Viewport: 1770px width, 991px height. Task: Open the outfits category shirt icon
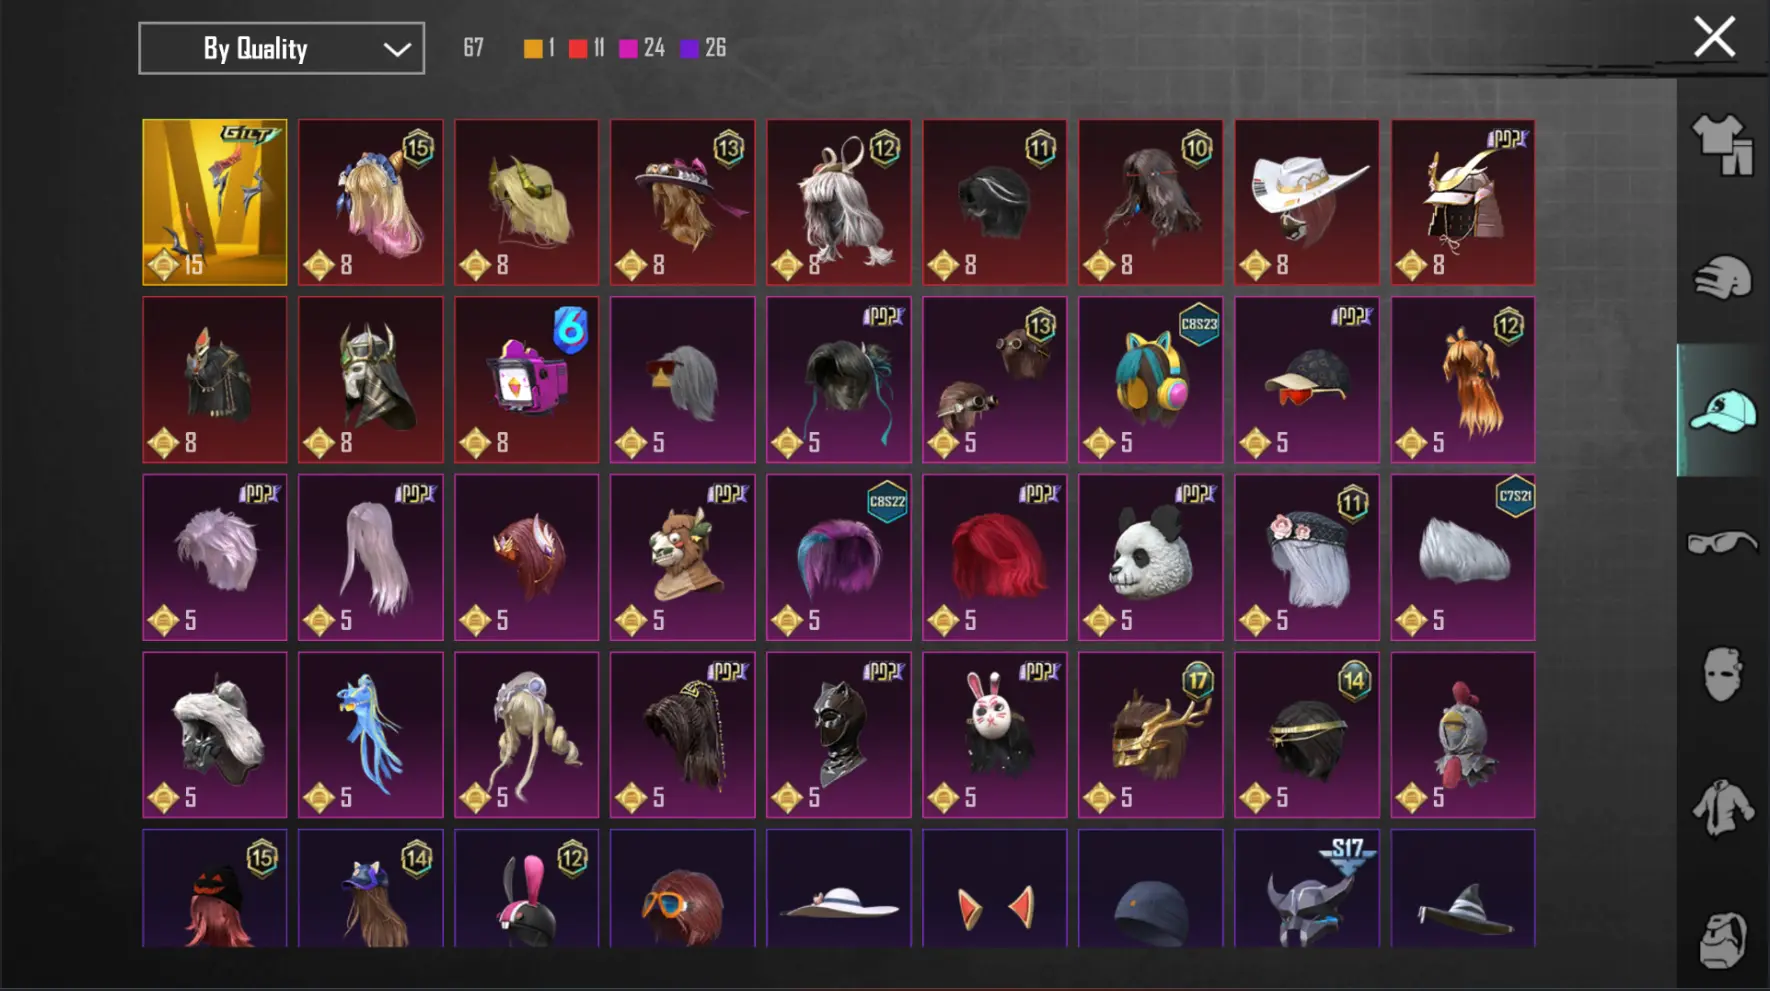pyautogui.click(x=1722, y=145)
